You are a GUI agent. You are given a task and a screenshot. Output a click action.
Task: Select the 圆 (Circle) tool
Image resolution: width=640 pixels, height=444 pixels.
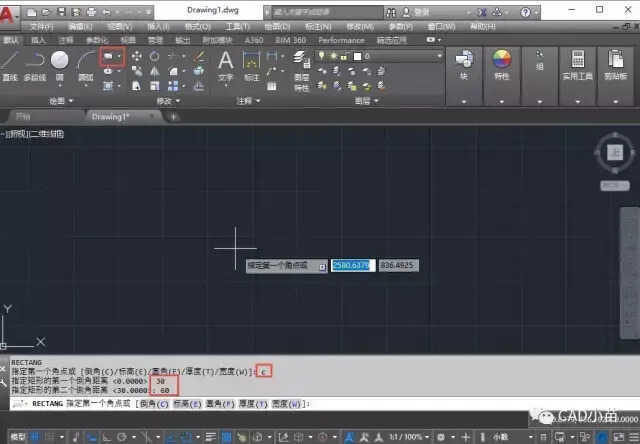(60, 65)
